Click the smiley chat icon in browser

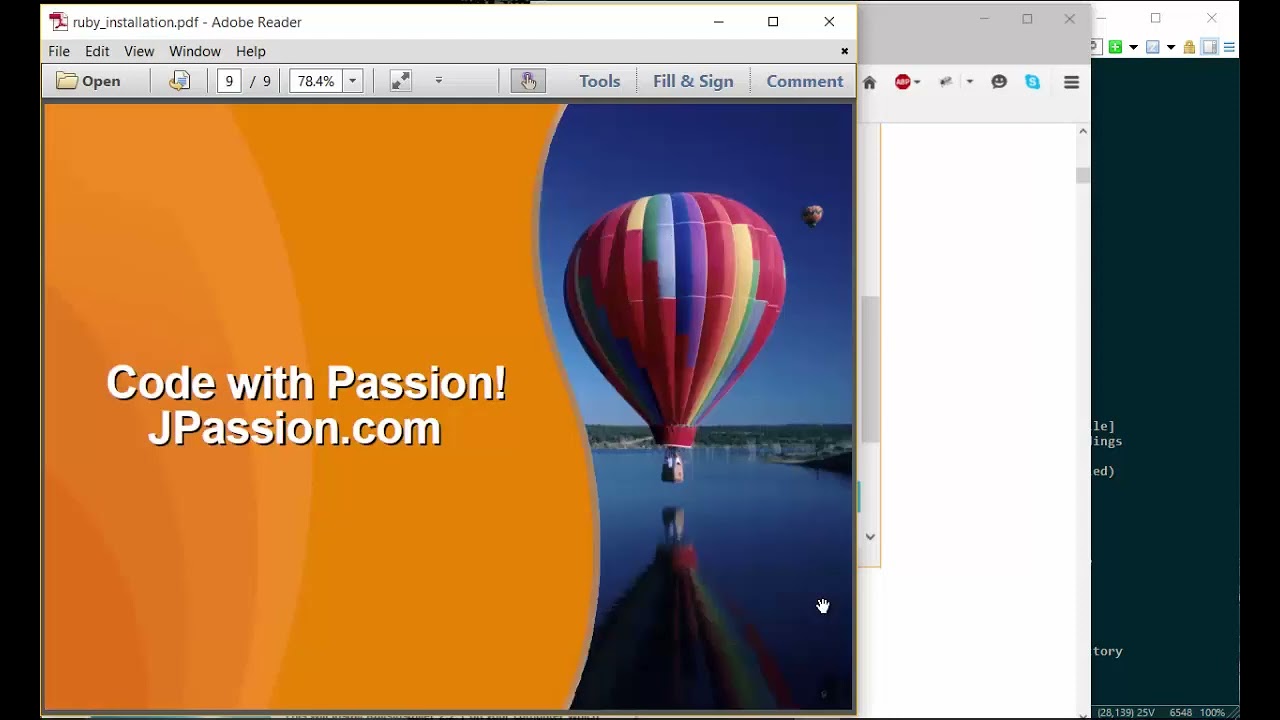click(x=999, y=82)
